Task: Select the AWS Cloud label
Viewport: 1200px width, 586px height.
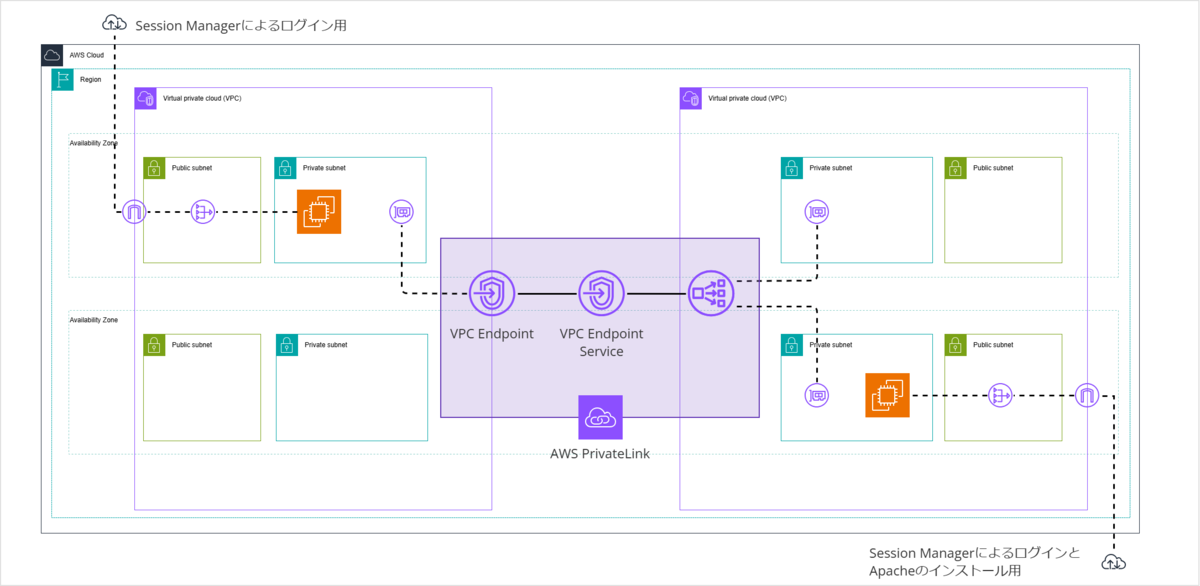Action: (x=87, y=55)
